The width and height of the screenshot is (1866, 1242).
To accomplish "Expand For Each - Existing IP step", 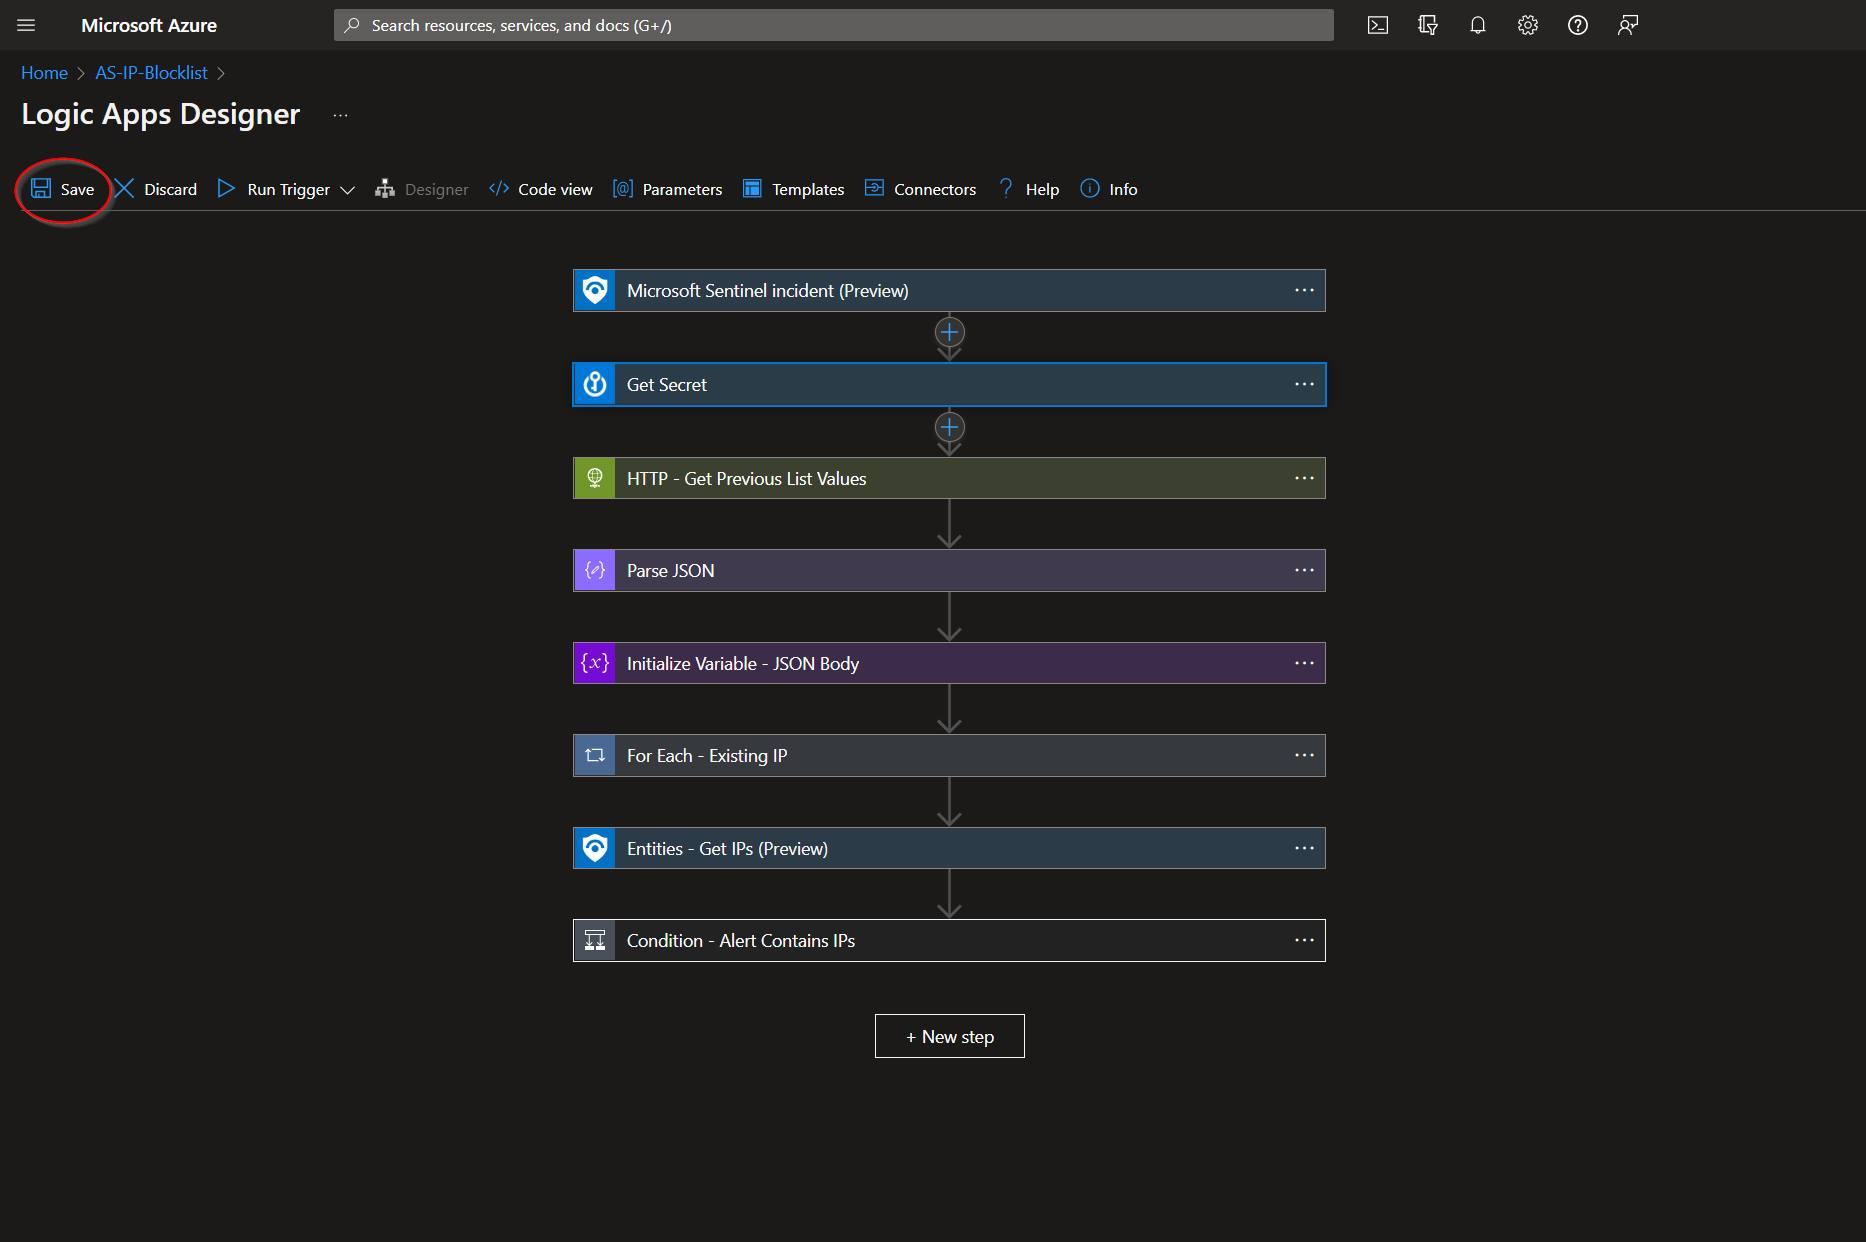I will tap(949, 755).
